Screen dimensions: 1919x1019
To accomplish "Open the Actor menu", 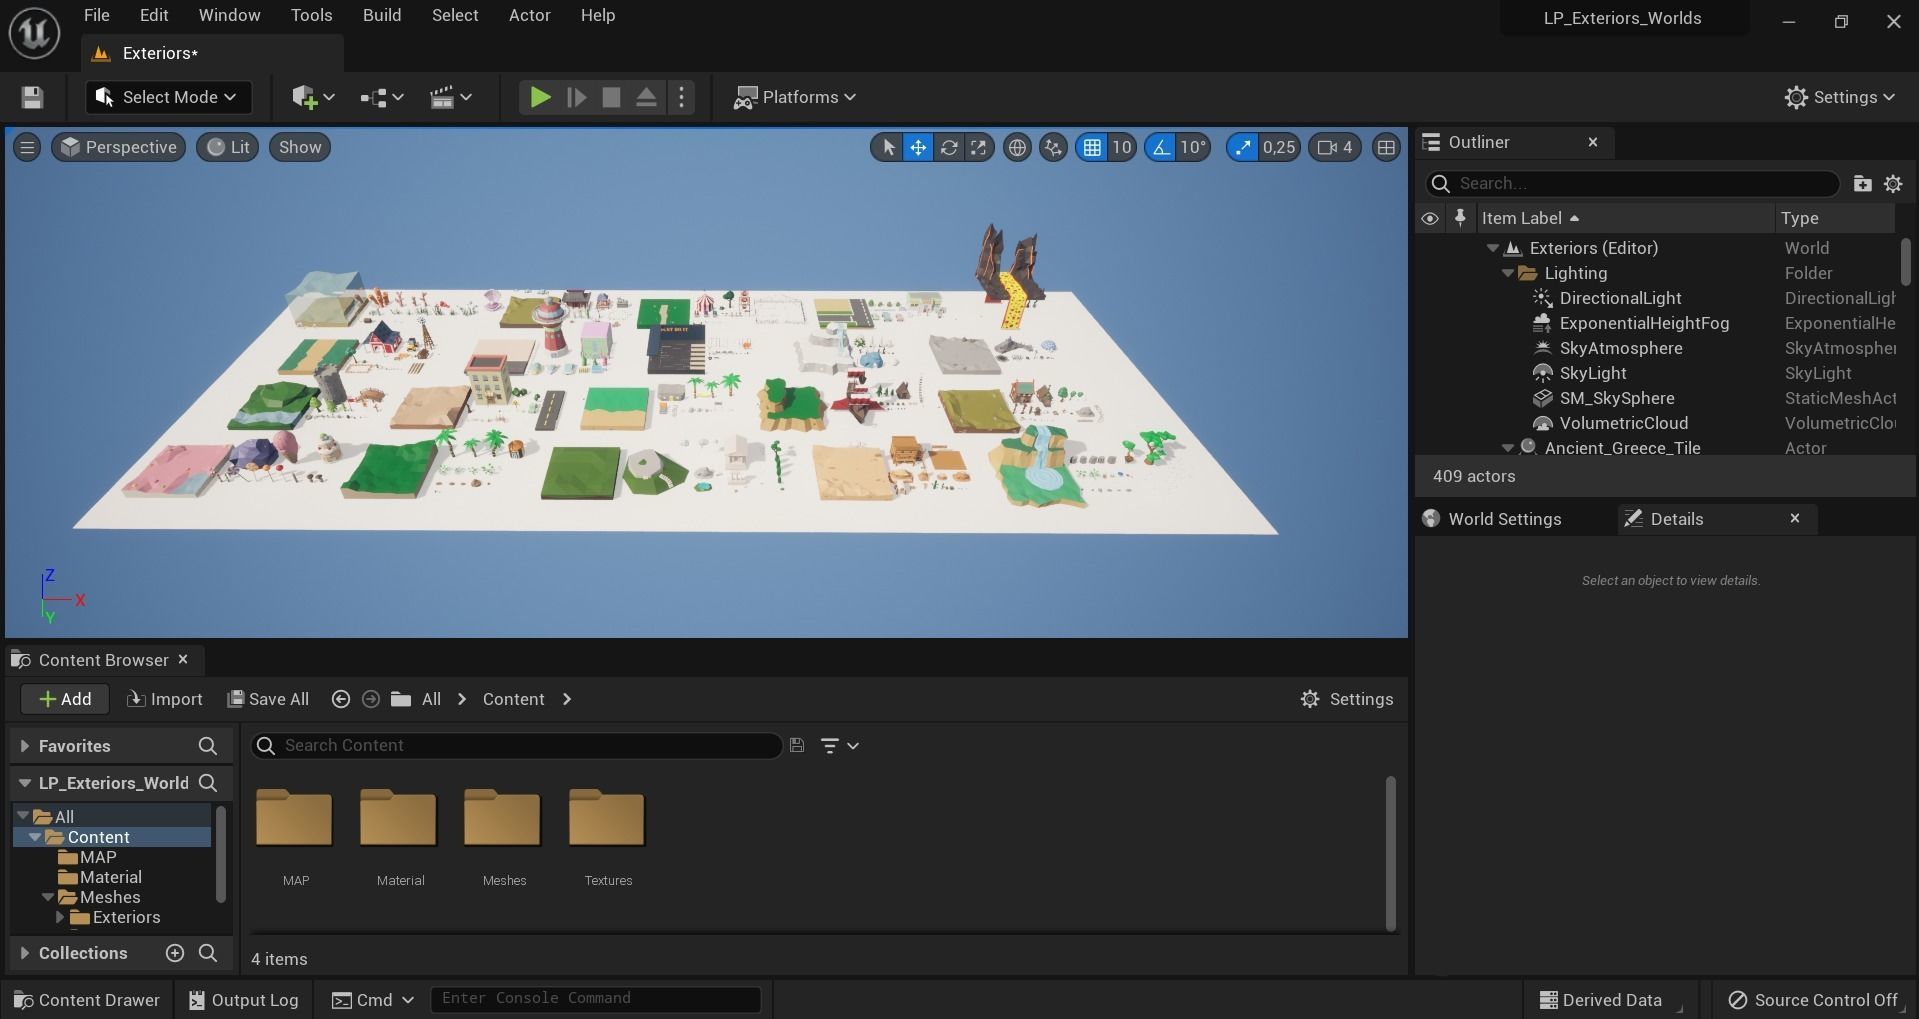I will point(529,15).
